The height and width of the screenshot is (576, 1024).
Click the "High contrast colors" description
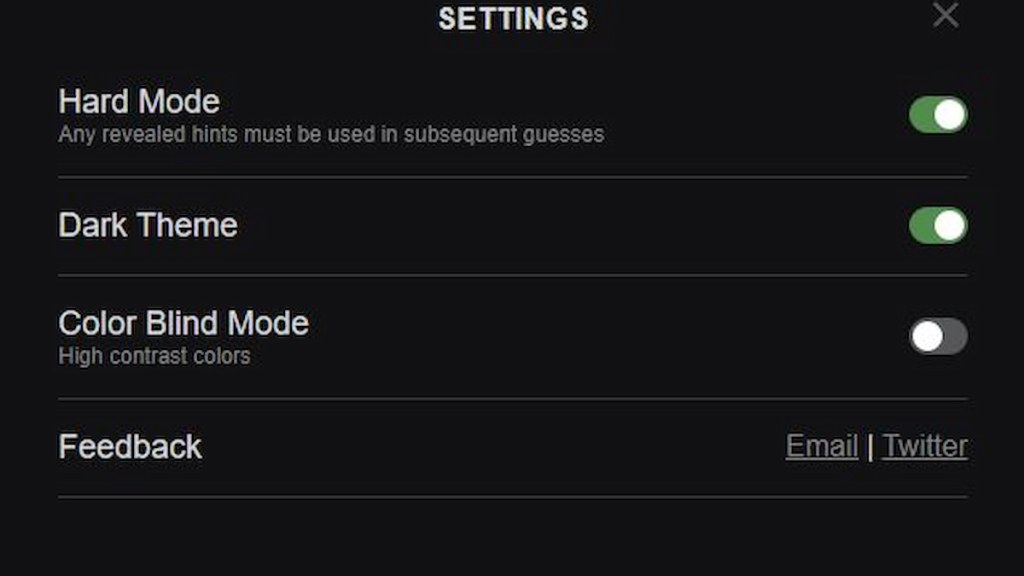point(154,356)
